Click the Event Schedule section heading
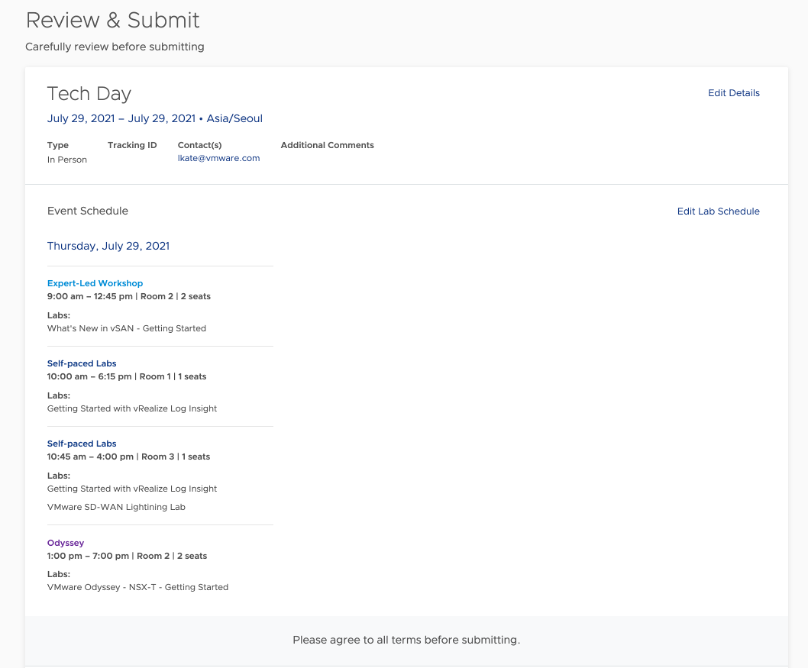The image size is (808, 668). [x=88, y=211]
